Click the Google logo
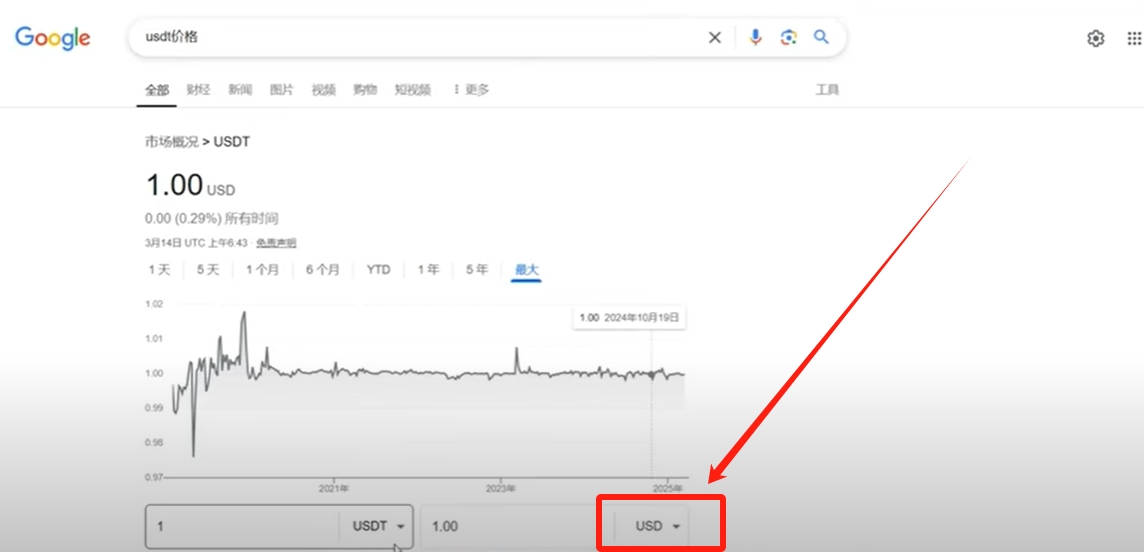This screenshot has height=552, width=1144. click(53, 38)
